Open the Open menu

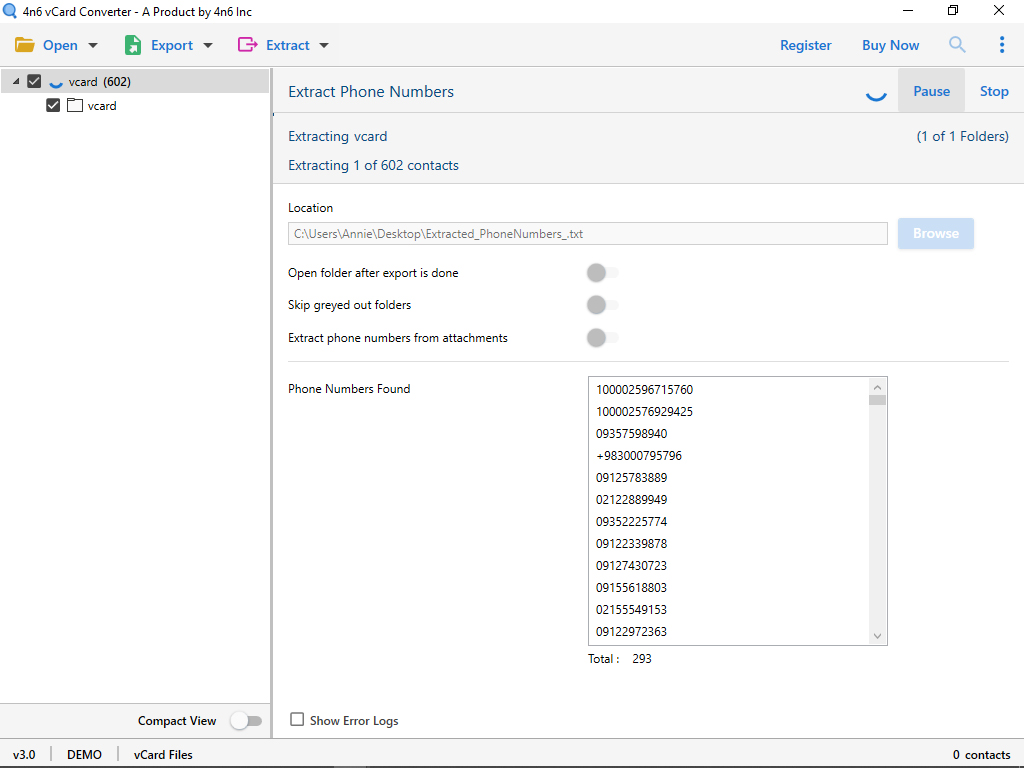[x=60, y=45]
